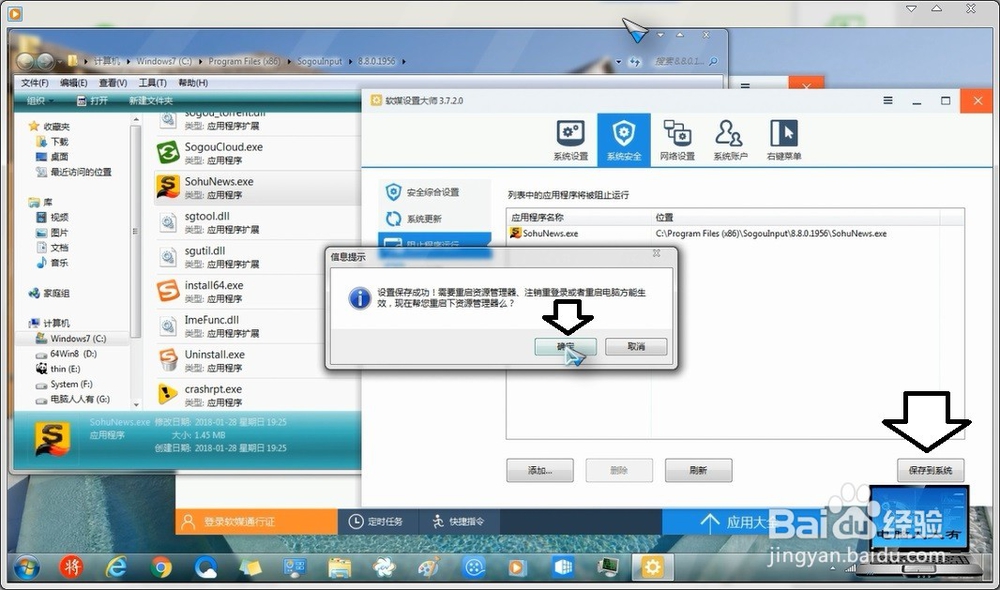Open 文档 library in navigation pane
This screenshot has width=1000, height=590.
click(x=52, y=247)
